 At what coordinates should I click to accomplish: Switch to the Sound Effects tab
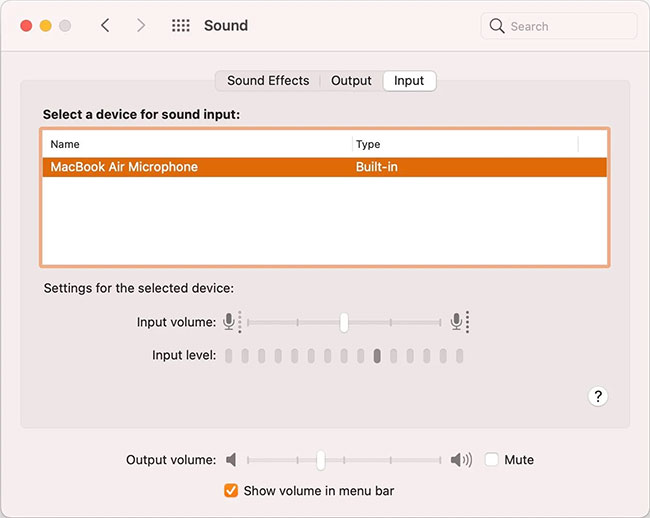pyautogui.click(x=268, y=80)
